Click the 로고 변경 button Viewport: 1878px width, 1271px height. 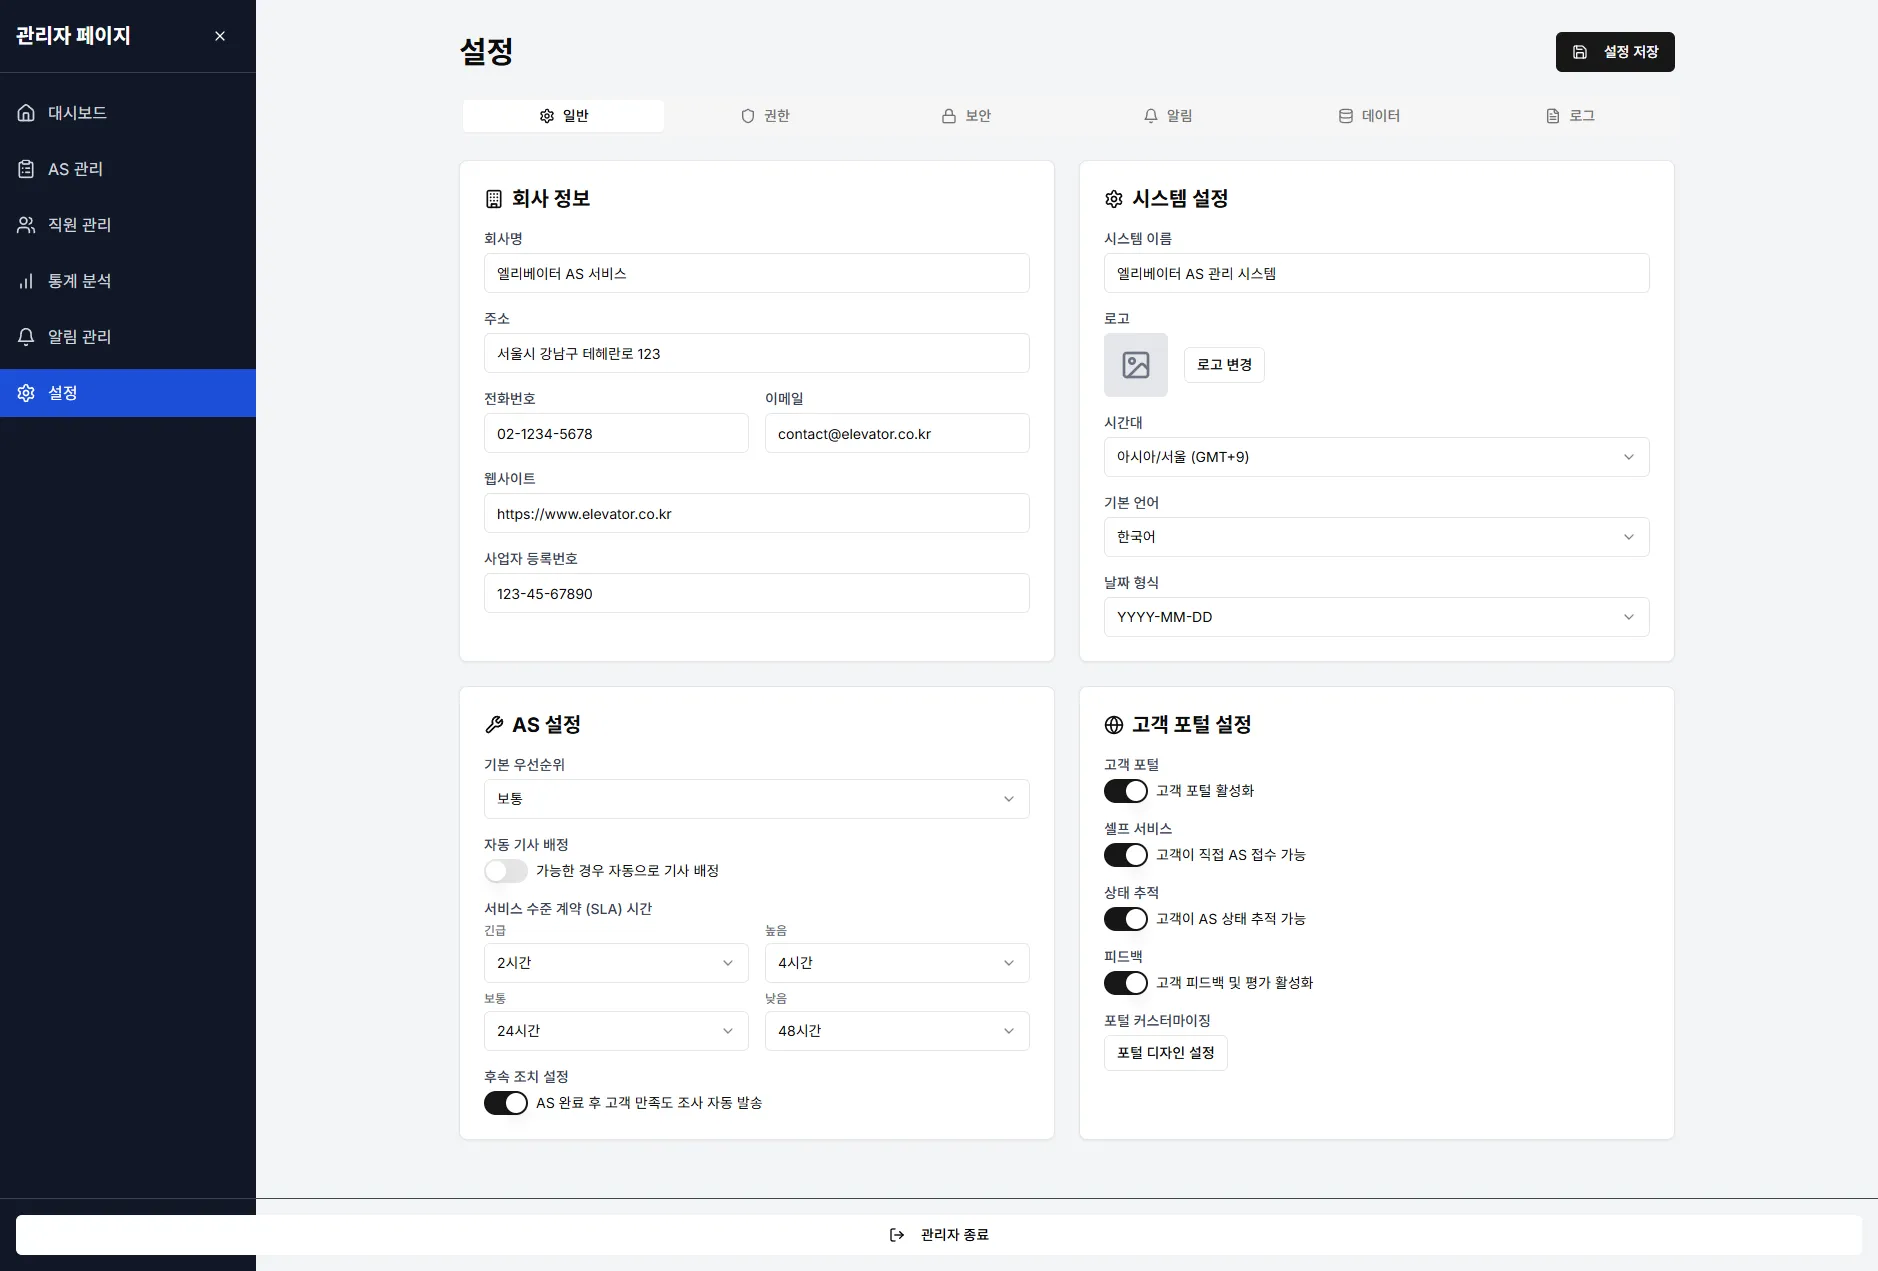click(1224, 365)
